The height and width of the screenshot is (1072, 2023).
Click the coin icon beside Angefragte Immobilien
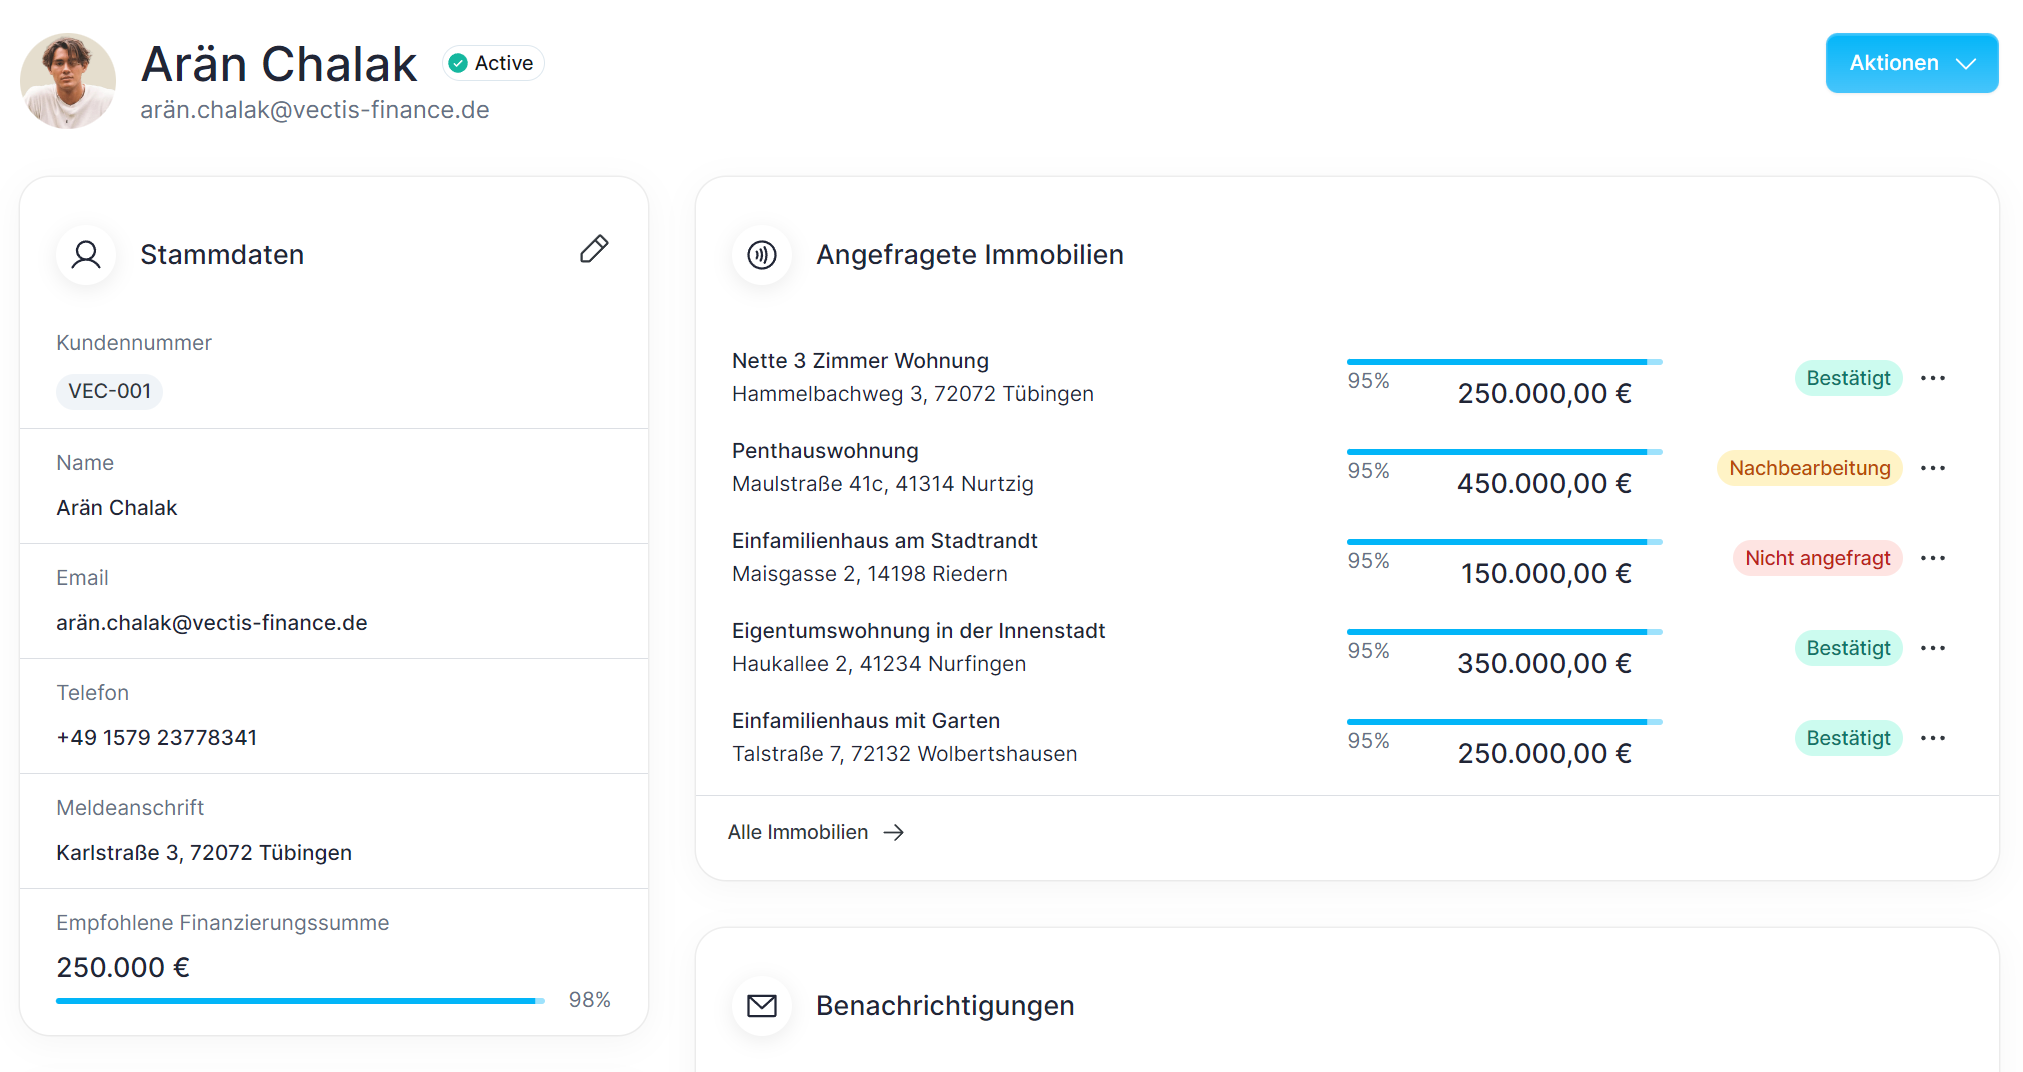click(x=762, y=255)
